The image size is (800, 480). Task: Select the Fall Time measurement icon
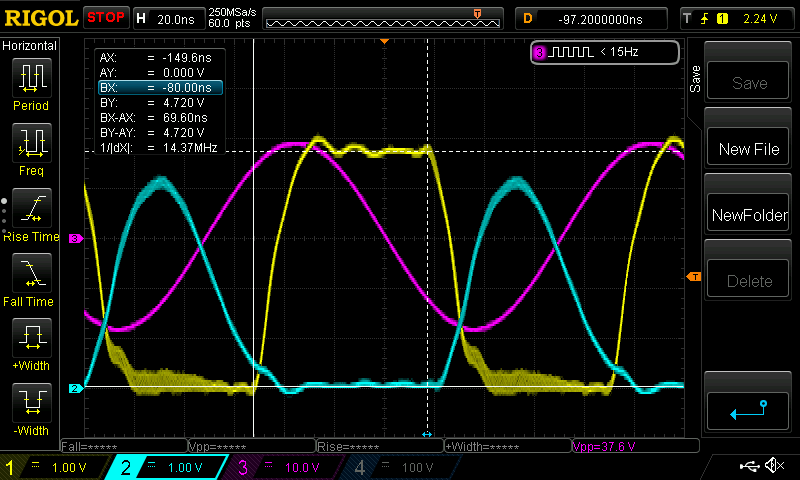32,273
